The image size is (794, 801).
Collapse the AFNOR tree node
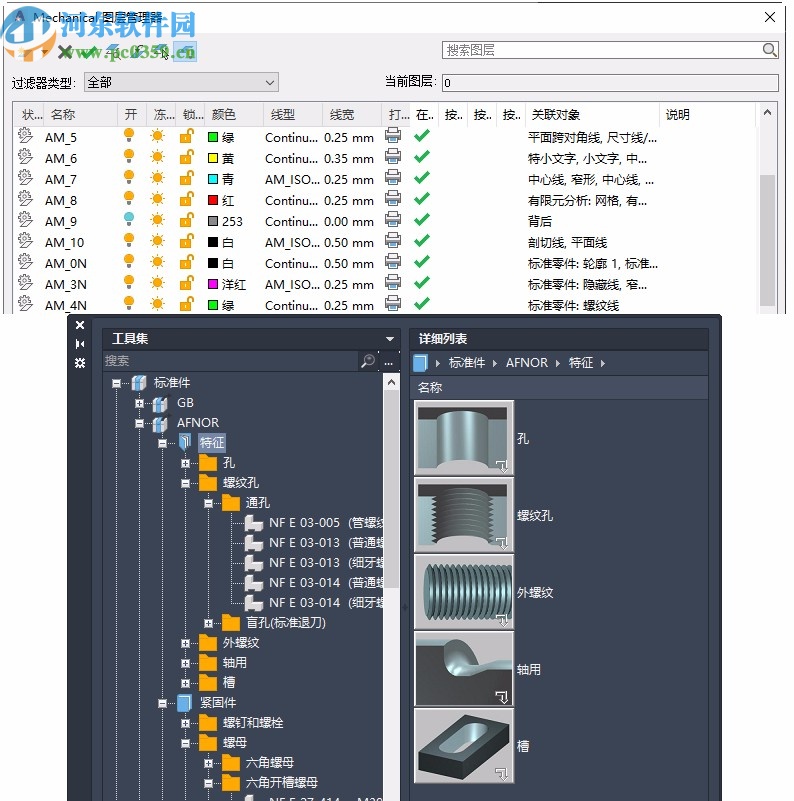pyautogui.click(x=139, y=423)
